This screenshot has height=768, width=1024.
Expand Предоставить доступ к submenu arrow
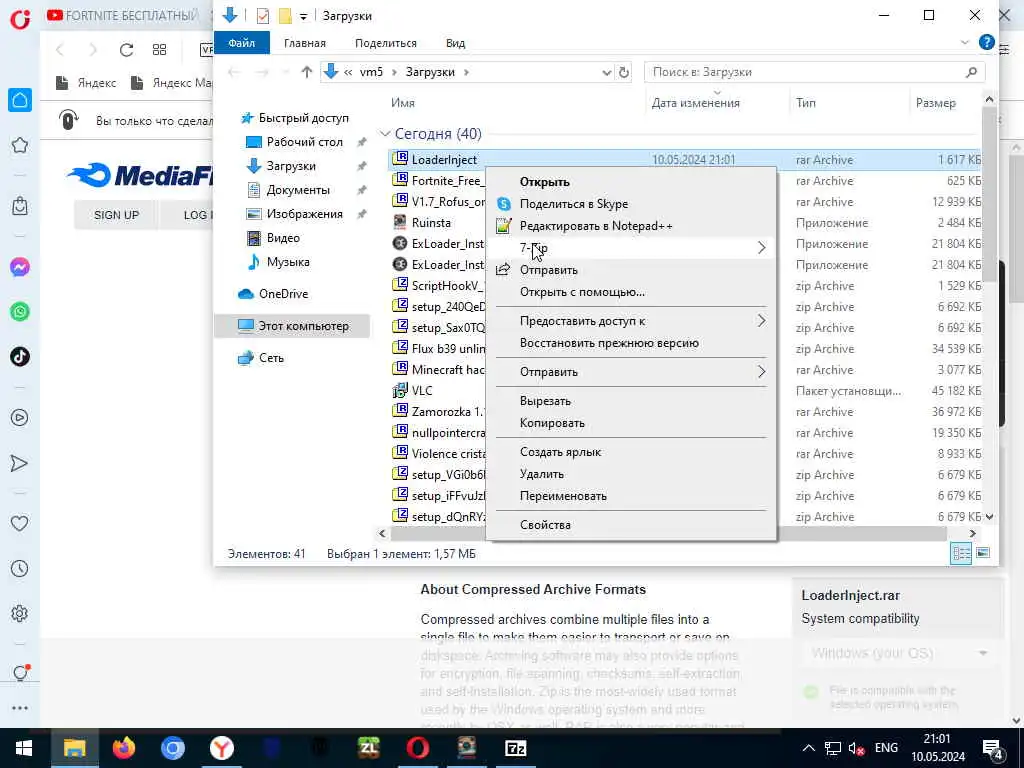pos(761,321)
